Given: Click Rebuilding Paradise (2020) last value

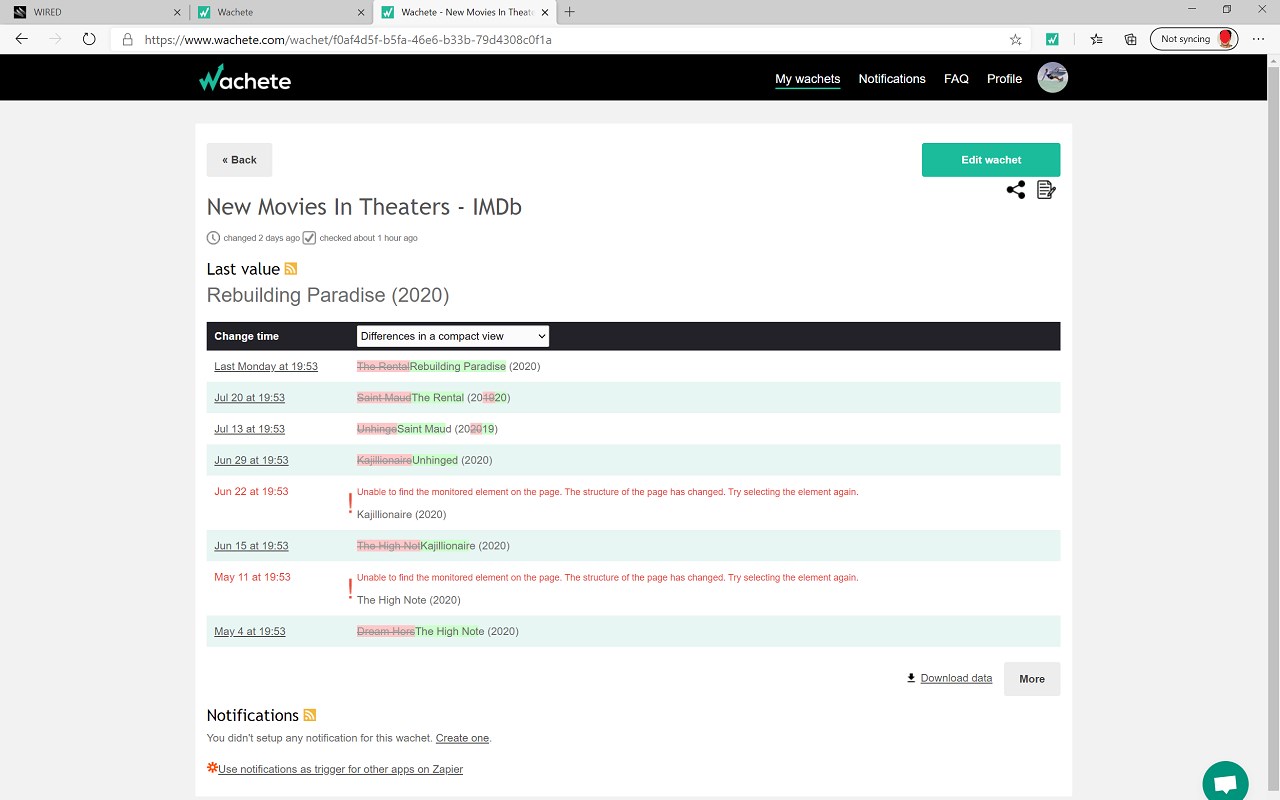Looking at the screenshot, I should (x=328, y=295).
